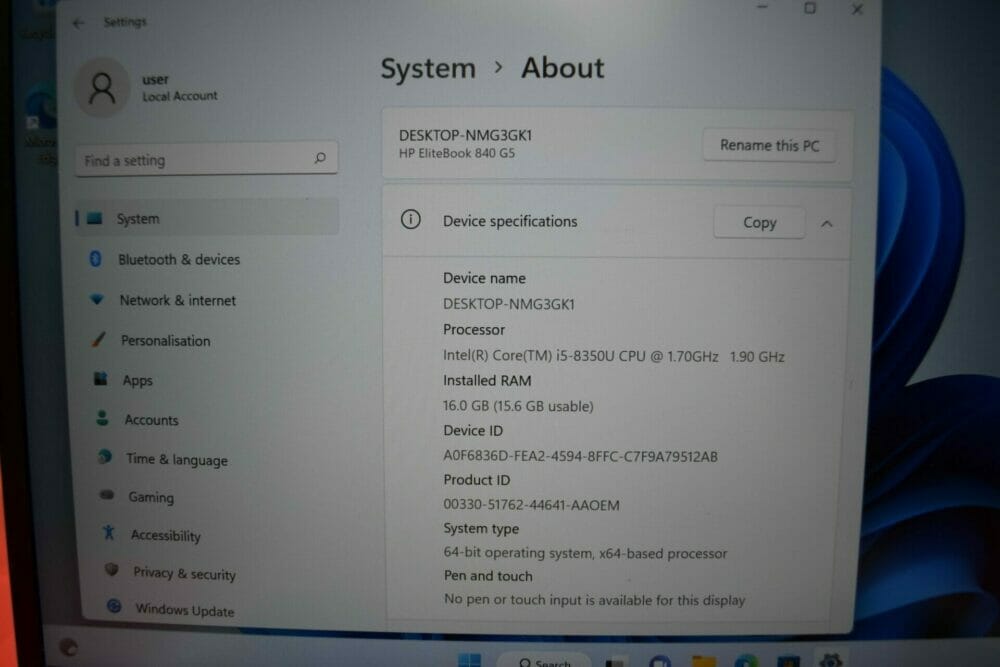Click the Gaming controller icon
The width and height of the screenshot is (1000, 667).
[x=107, y=495]
